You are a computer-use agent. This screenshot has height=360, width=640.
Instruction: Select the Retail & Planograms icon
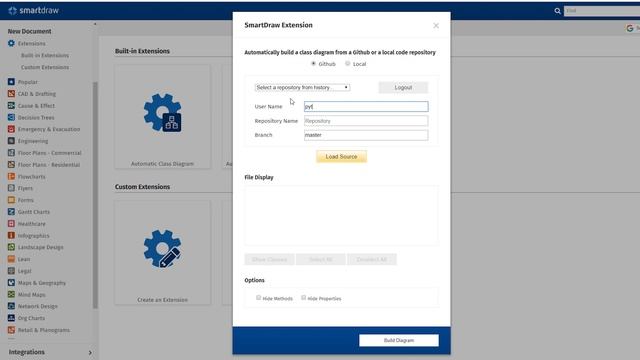pos(11,329)
